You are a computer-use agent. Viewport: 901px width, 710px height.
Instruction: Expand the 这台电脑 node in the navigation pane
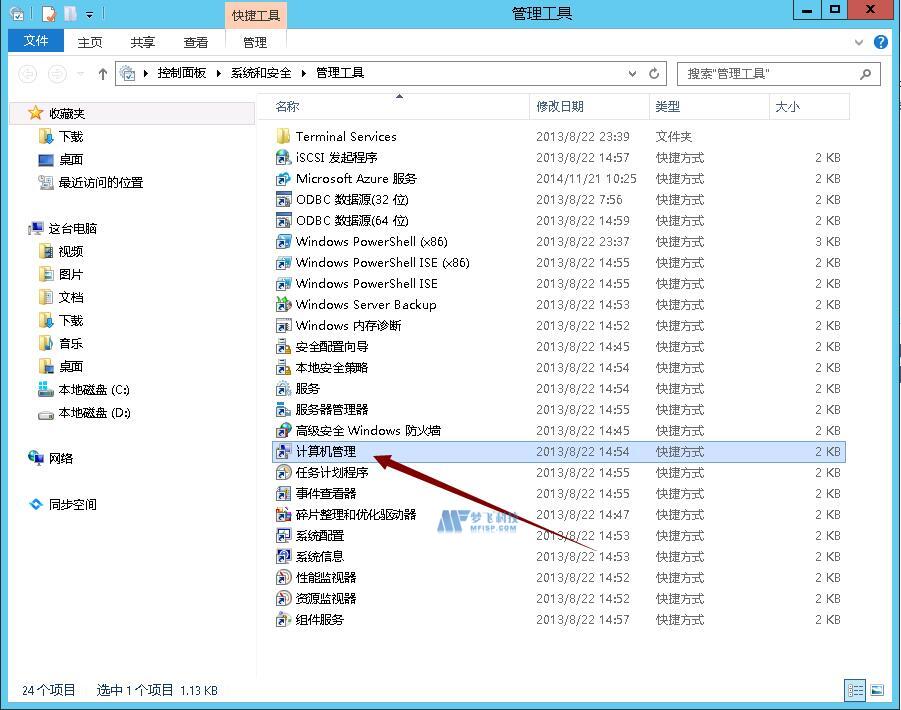pos(22,228)
